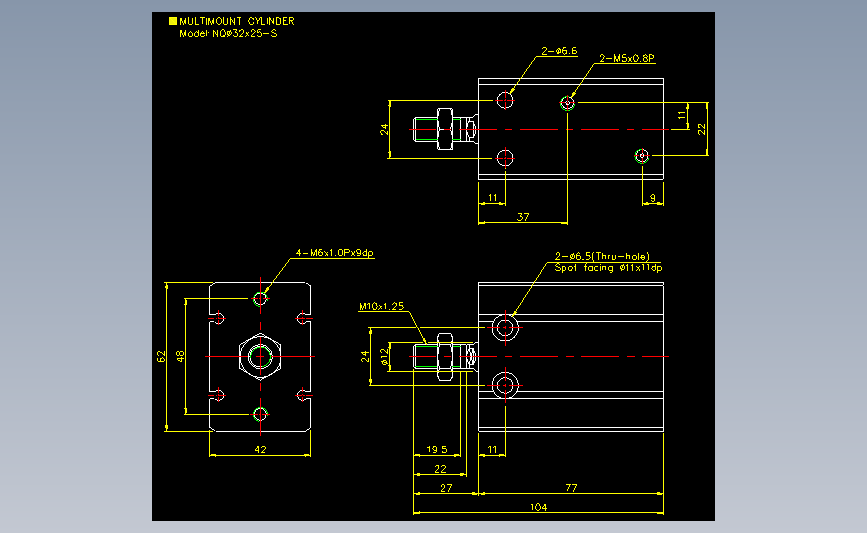Select the "φ12" rod diameter label
The width and height of the screenshot is (867, 533).
pyautogui.click(x=384, y=357)
